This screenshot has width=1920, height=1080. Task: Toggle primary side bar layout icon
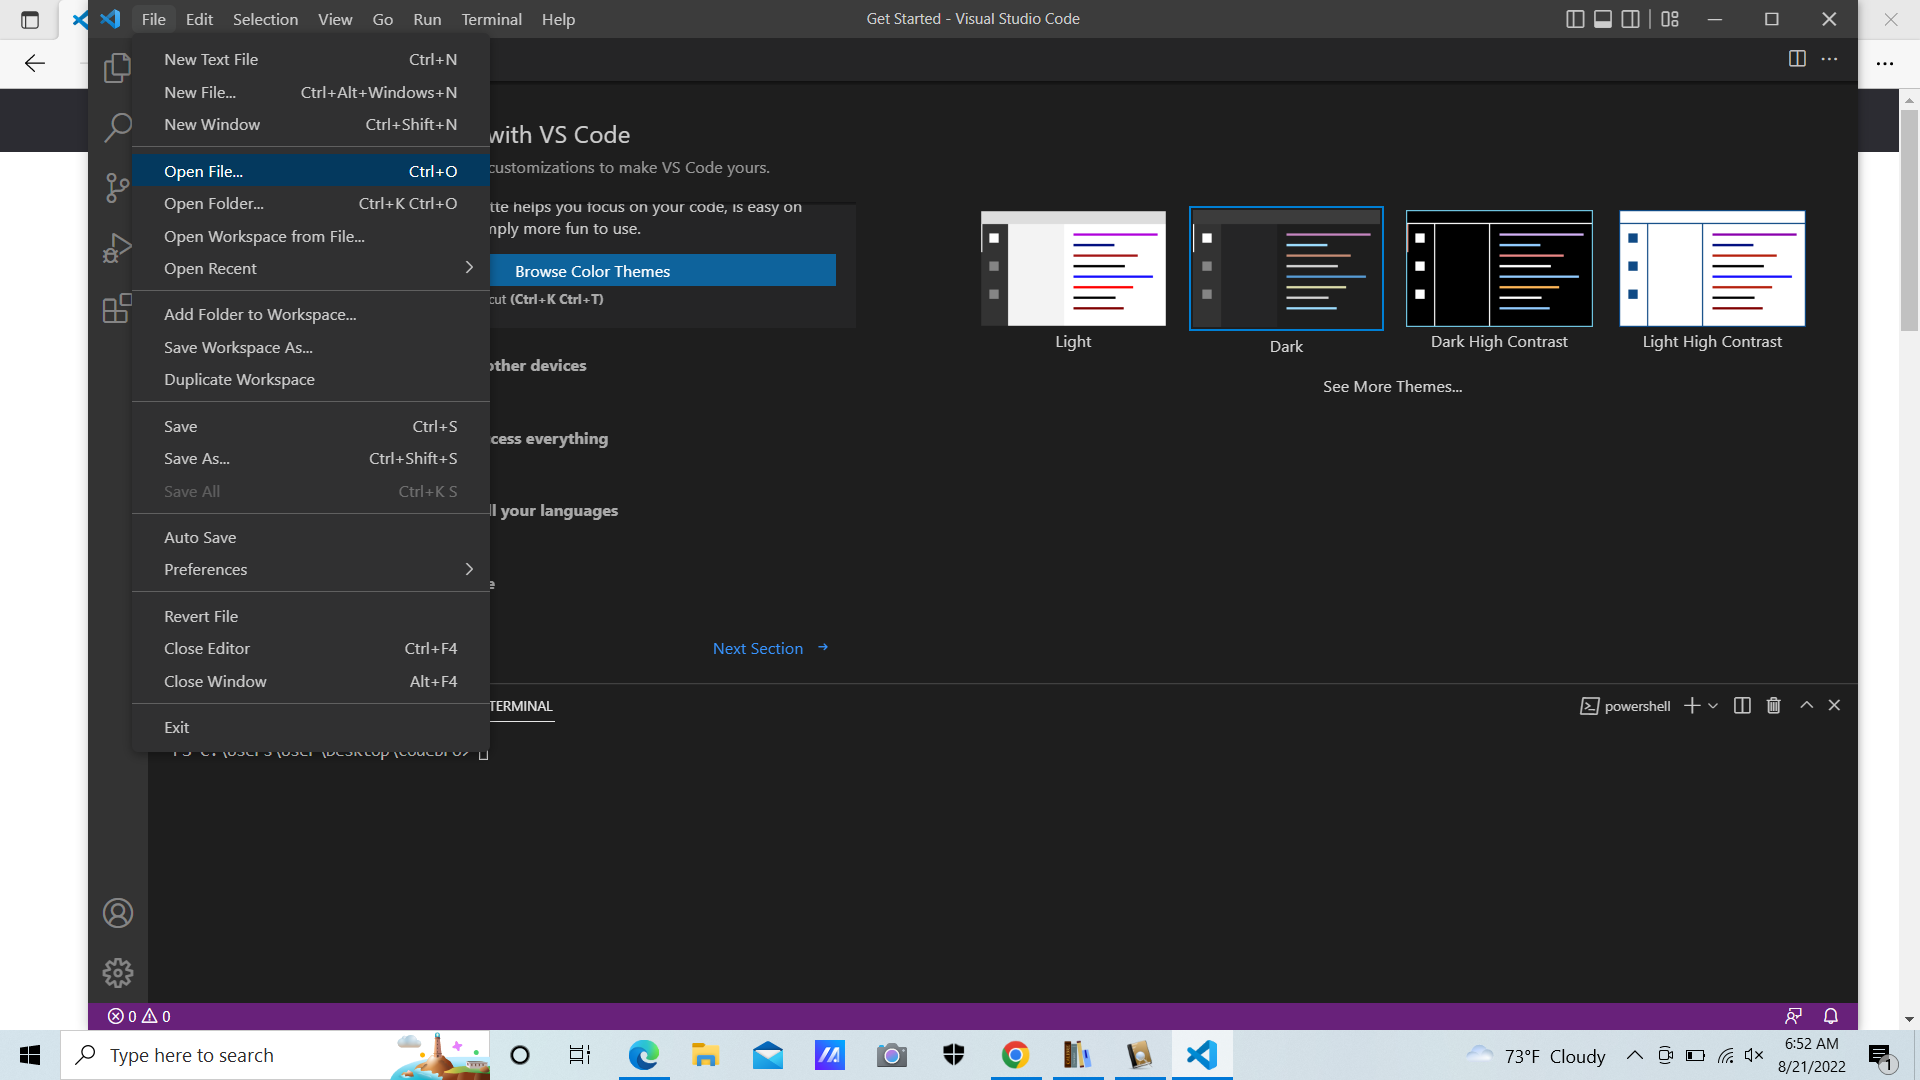point(1575,19)
